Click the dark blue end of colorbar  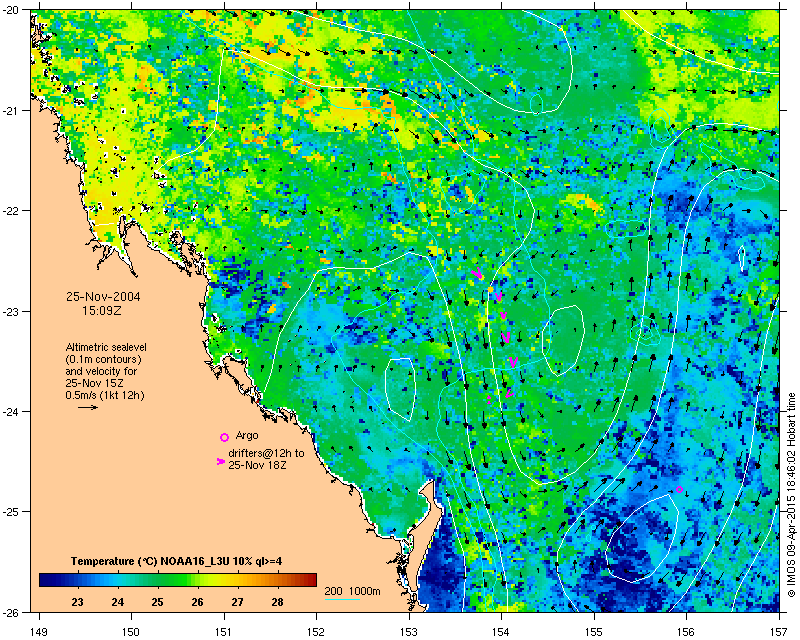point(46,580)
